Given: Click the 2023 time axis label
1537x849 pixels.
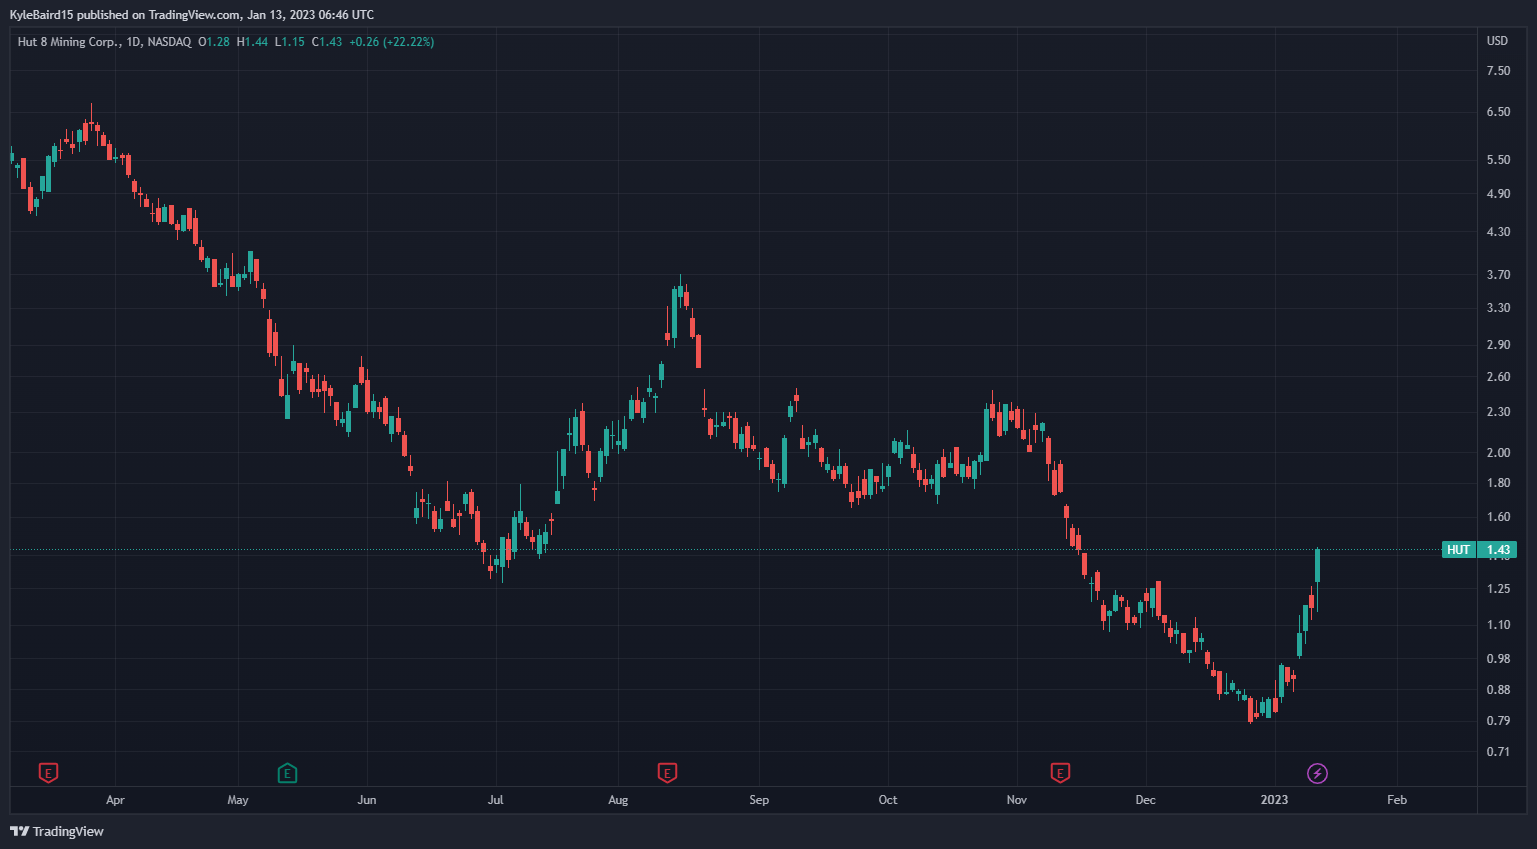Looking at the screenshot, I should 1274,800.
